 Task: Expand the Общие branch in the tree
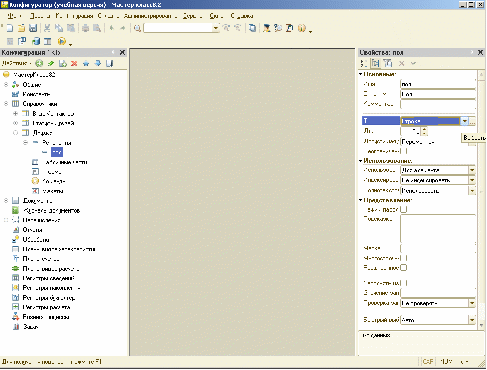click(x=6, y=85)
